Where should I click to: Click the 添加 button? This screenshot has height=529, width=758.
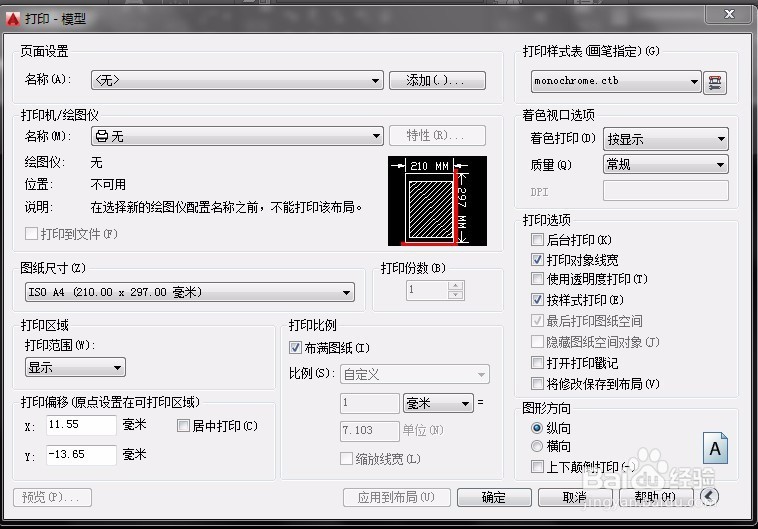coord(437,80)
